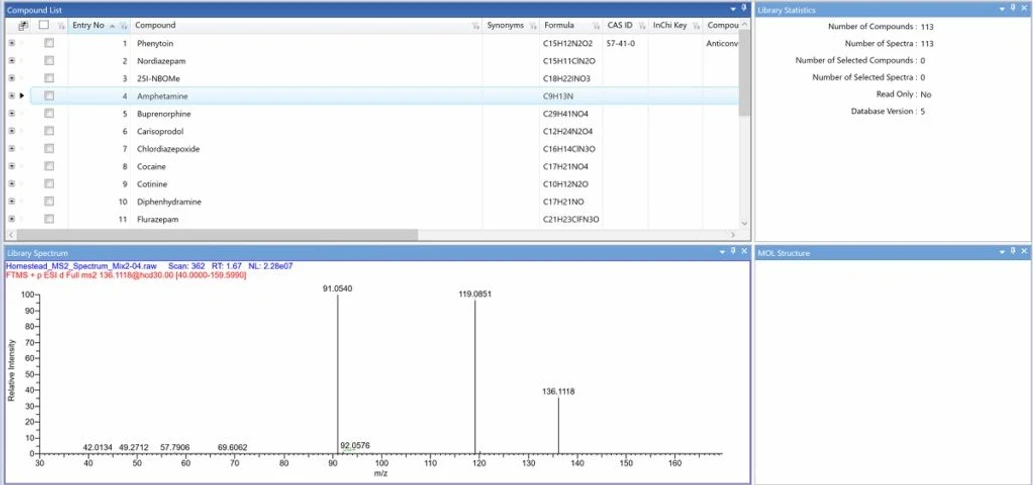
Task: Open Library Spectrum panel options dropdown arrow
Action: coord(723,252)
